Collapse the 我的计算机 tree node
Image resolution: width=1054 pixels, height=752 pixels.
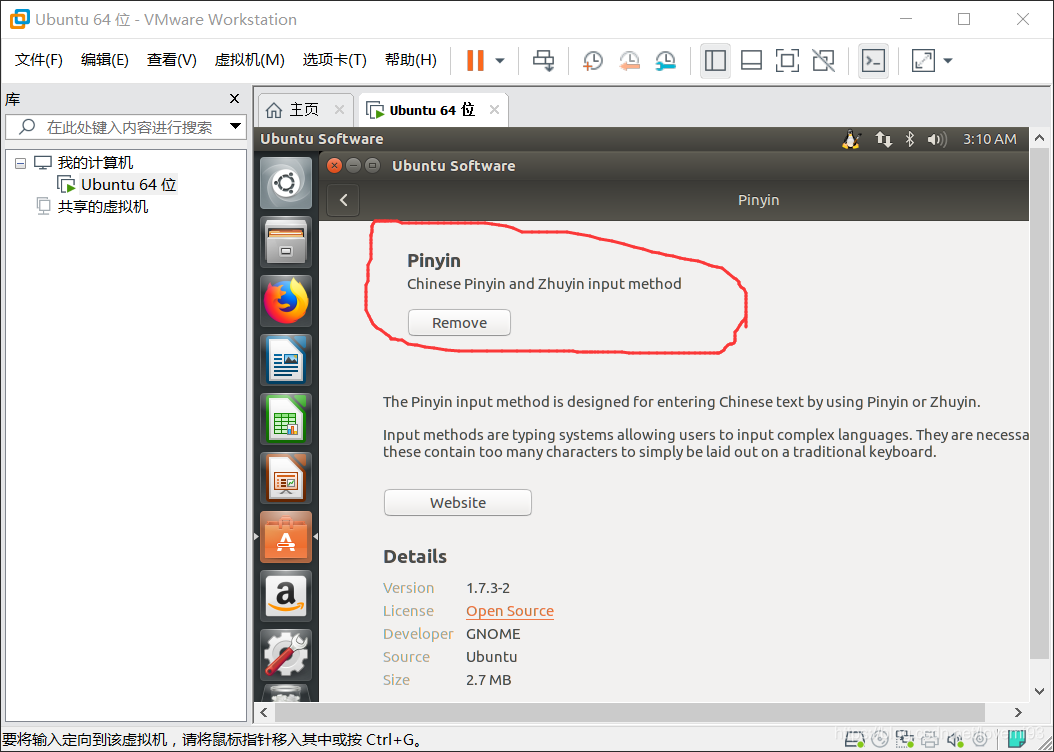21,163
